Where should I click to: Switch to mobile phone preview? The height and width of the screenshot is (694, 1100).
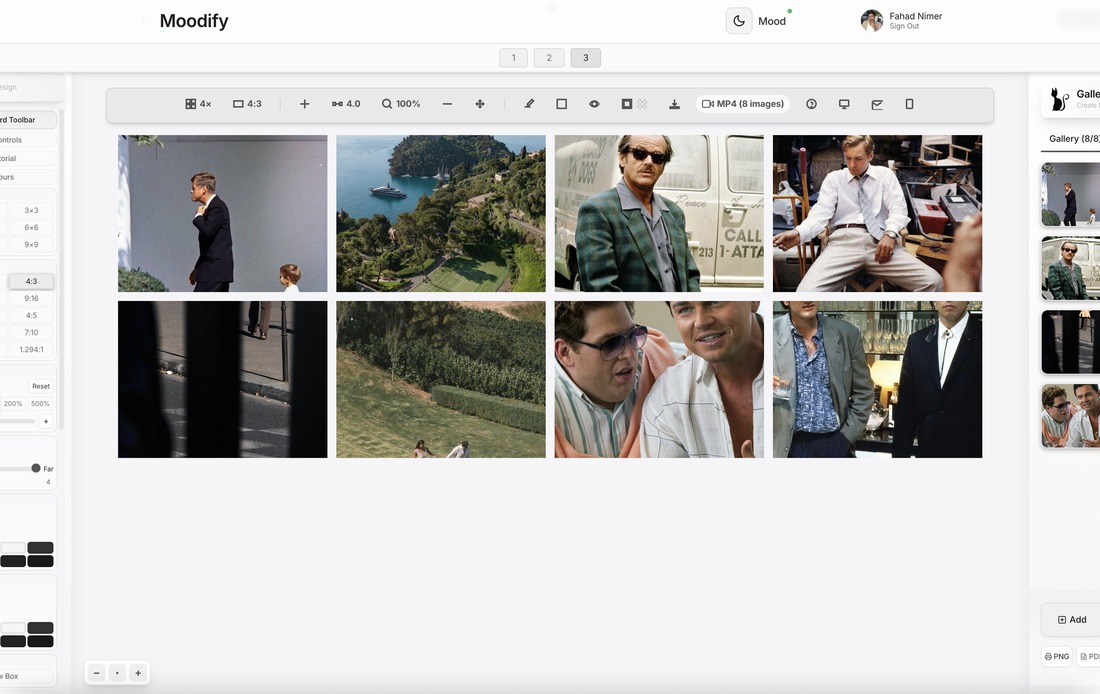[909, 104]
